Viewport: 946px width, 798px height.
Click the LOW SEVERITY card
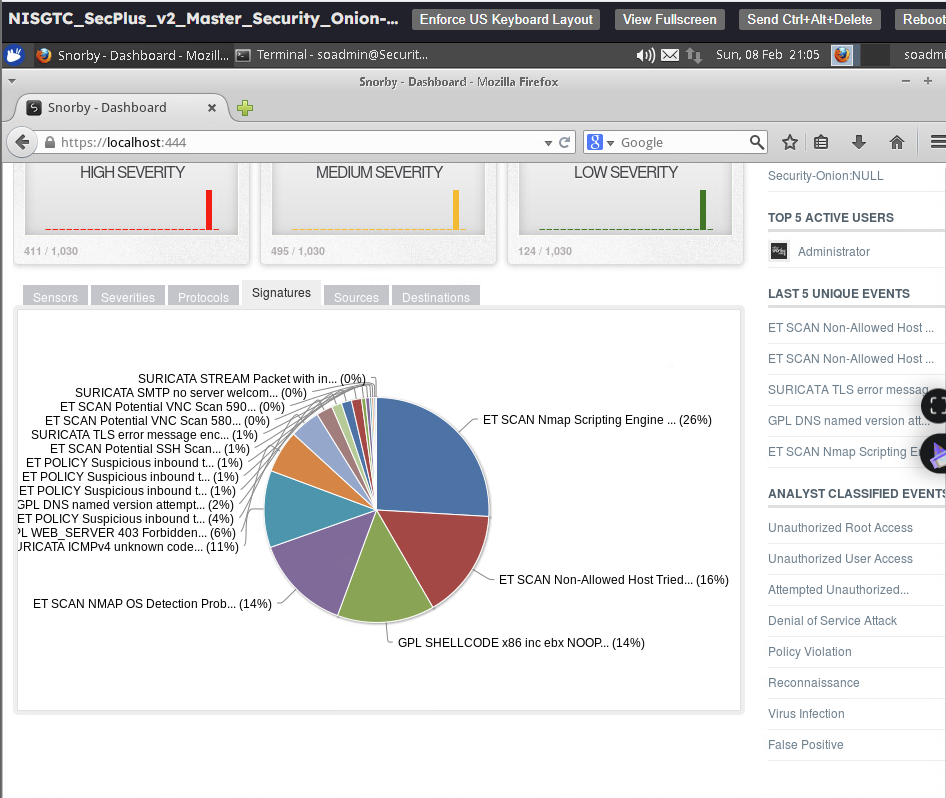click(625, 213)
